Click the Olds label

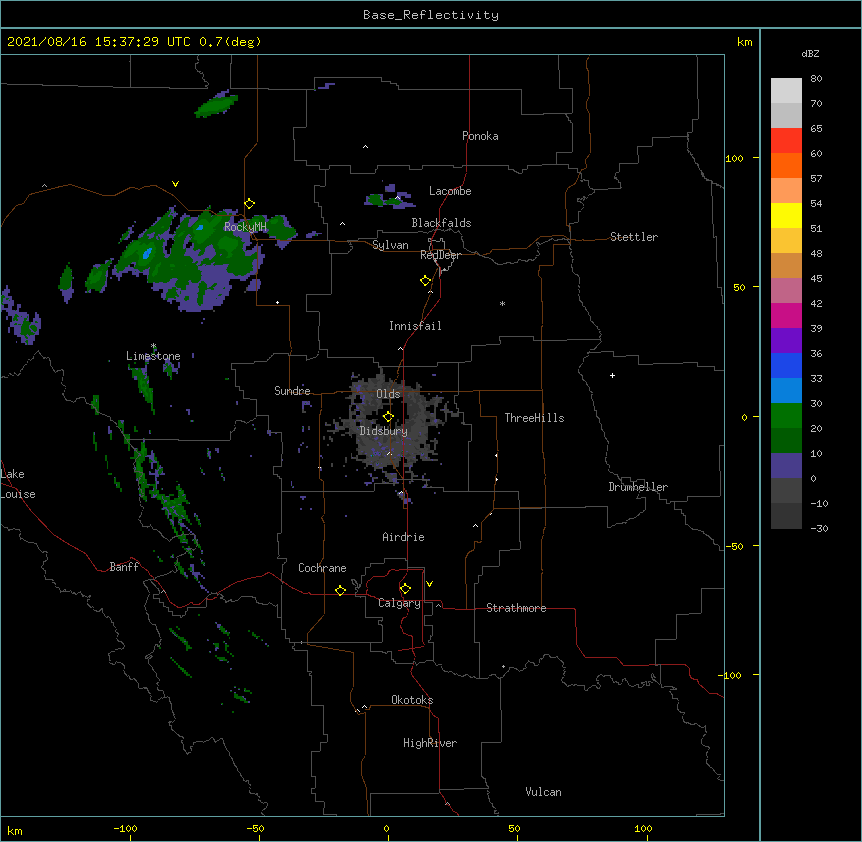tap(388, 394)
